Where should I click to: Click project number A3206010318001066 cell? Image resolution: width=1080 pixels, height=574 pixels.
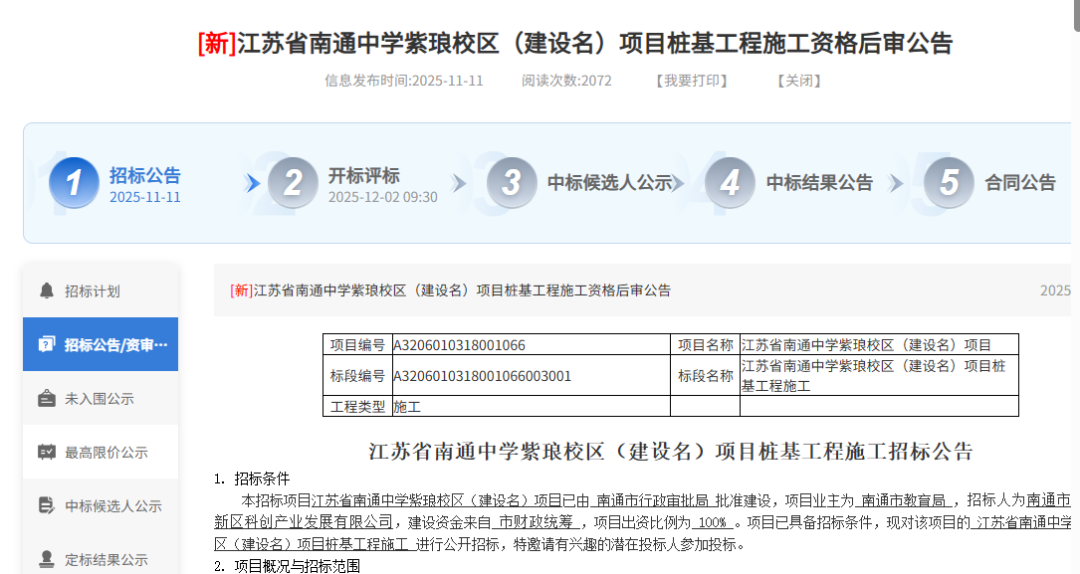459,345
